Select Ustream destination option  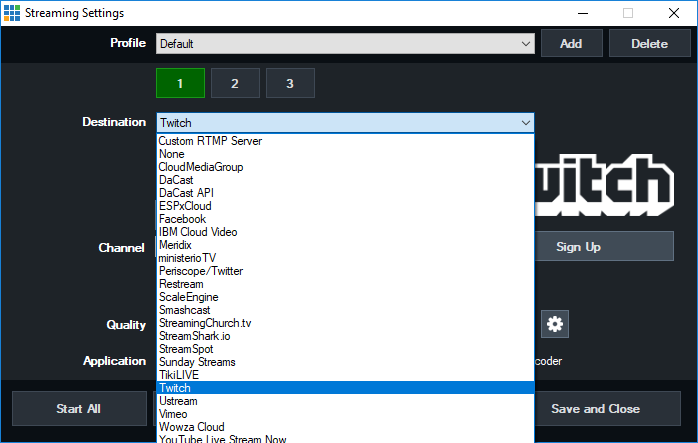click(178, 401)
